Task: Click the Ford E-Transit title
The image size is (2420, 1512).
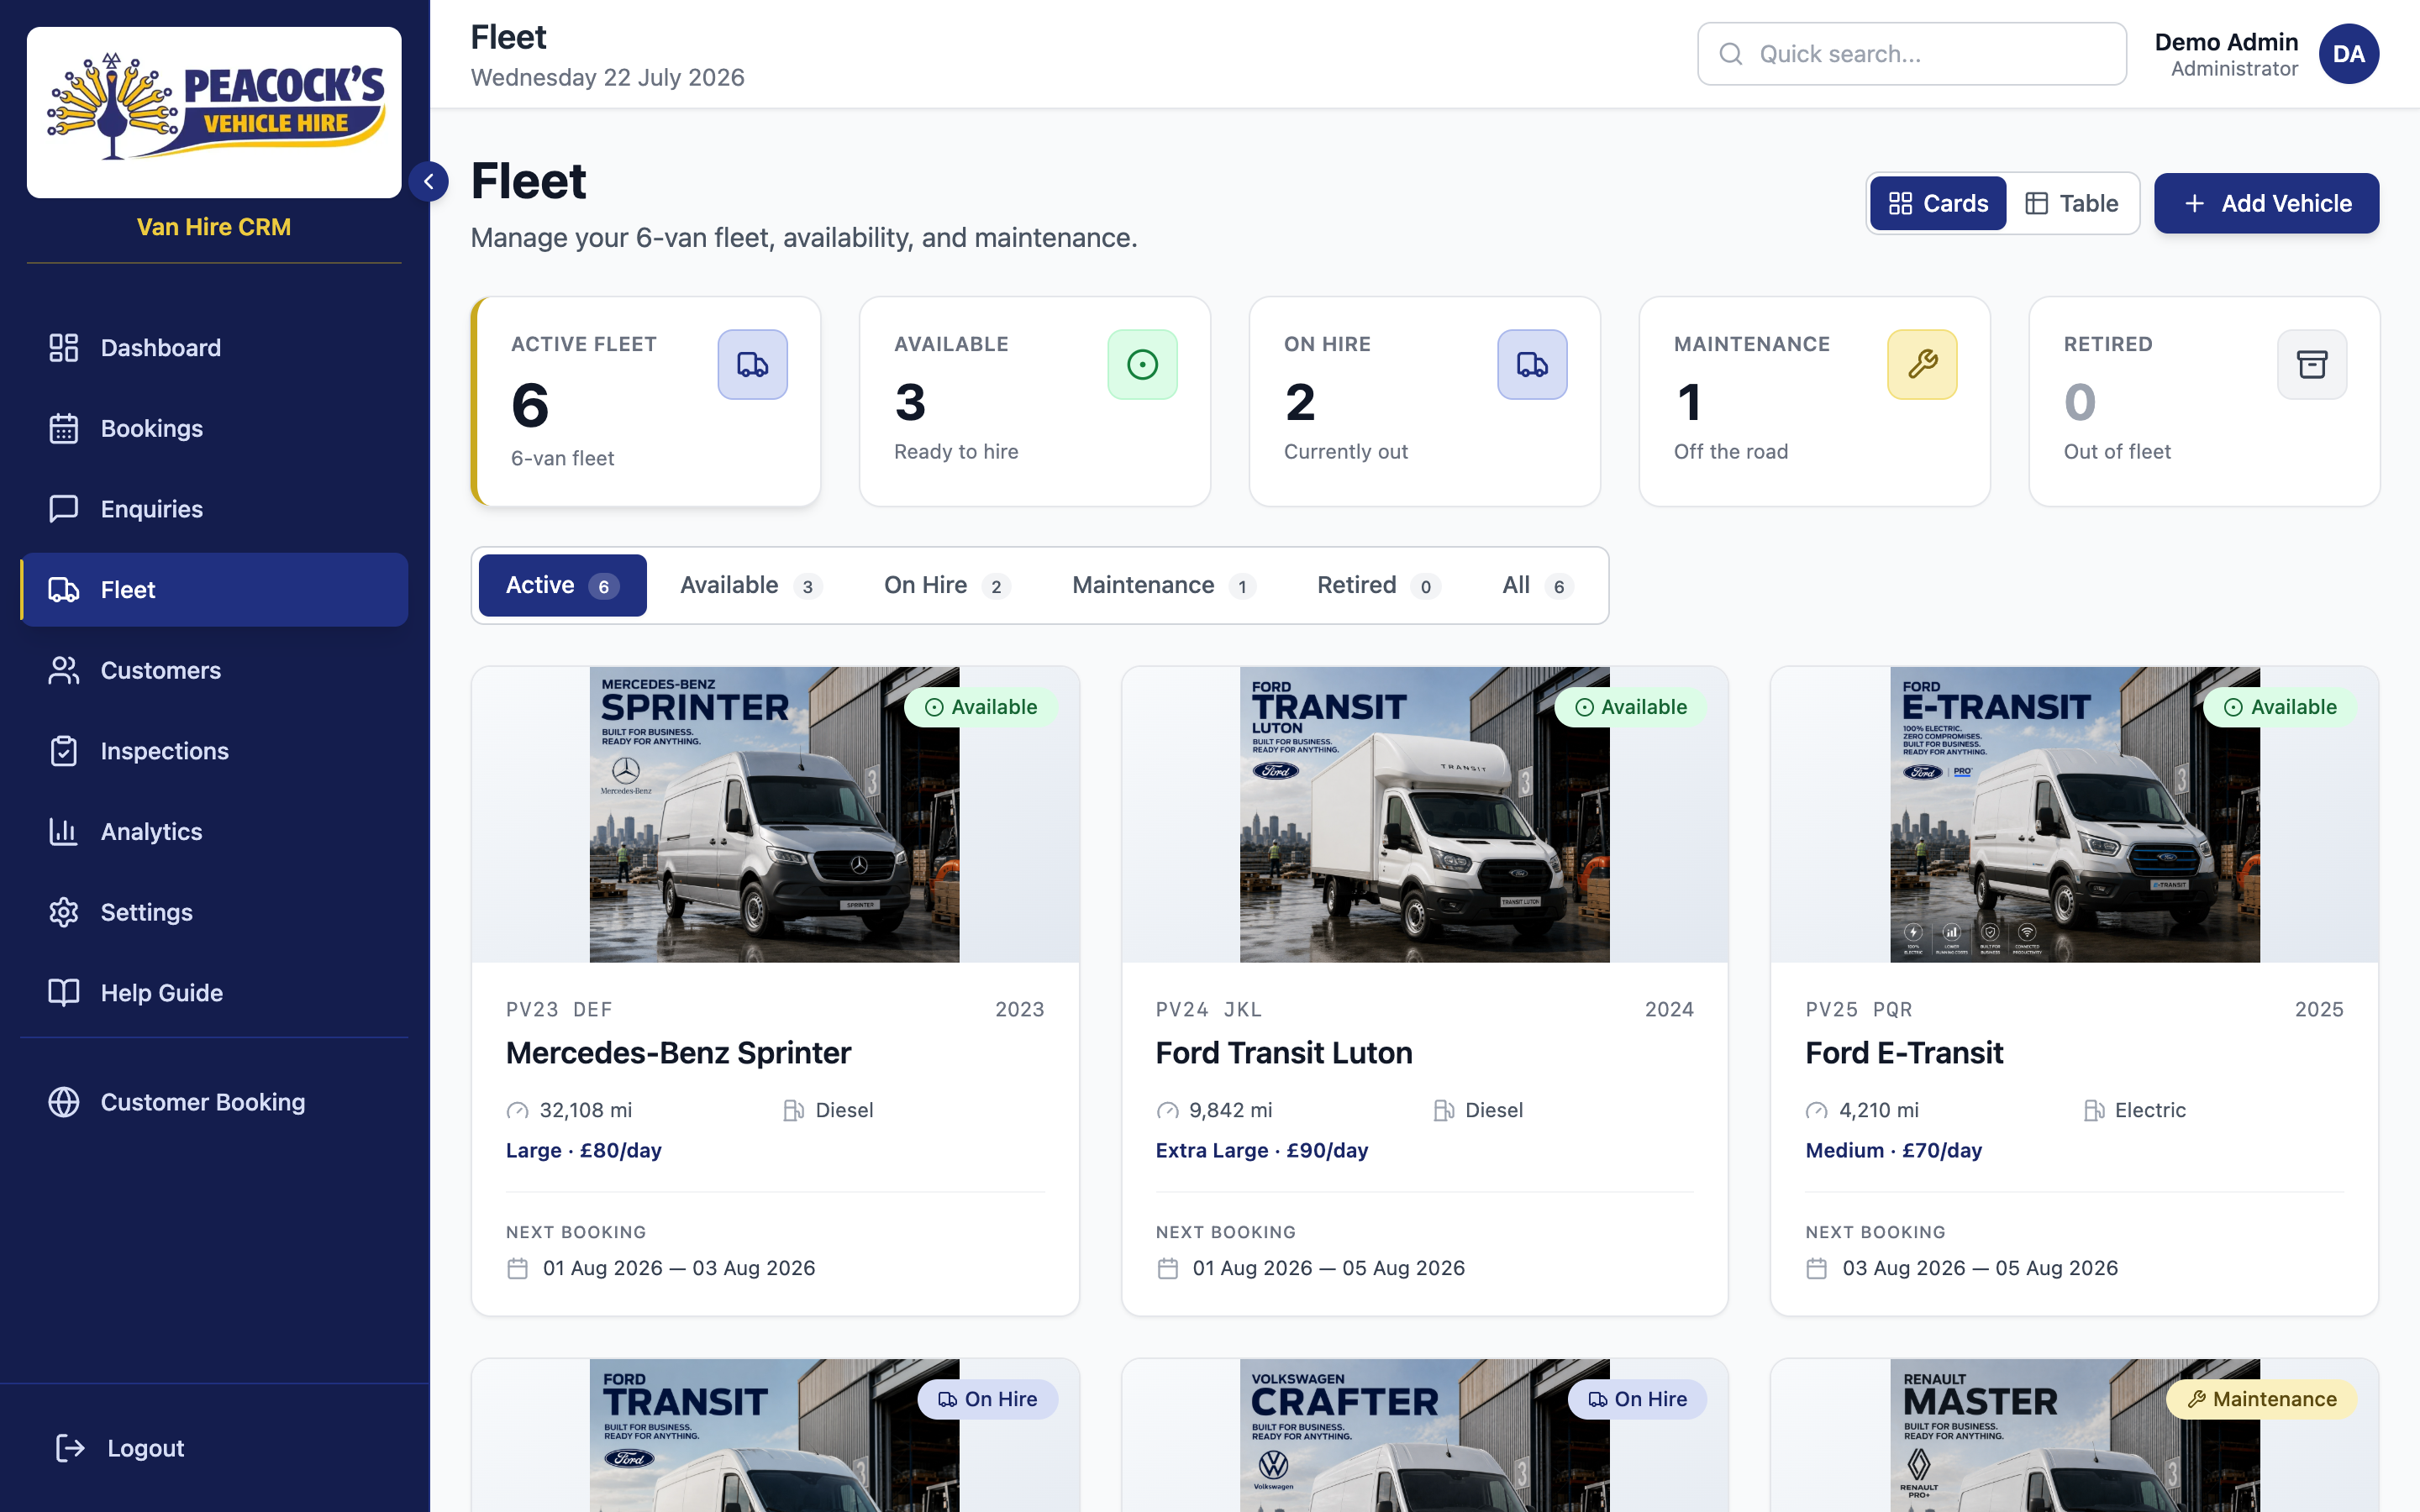Action: coord(1904,1053)
